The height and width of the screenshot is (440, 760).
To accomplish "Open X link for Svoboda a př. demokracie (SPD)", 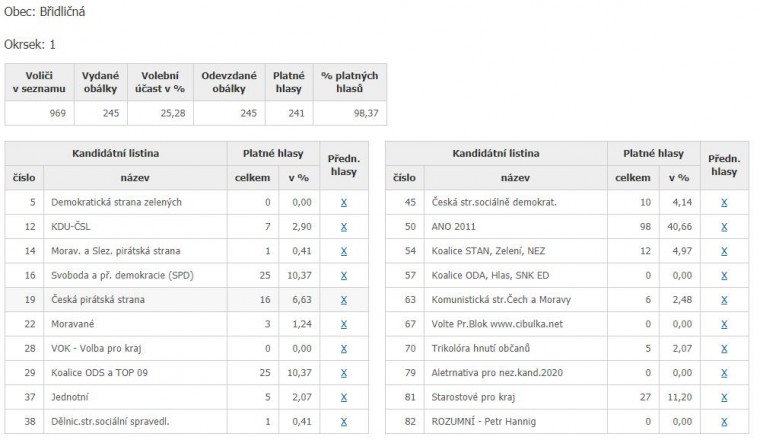I will pos(344,276).
